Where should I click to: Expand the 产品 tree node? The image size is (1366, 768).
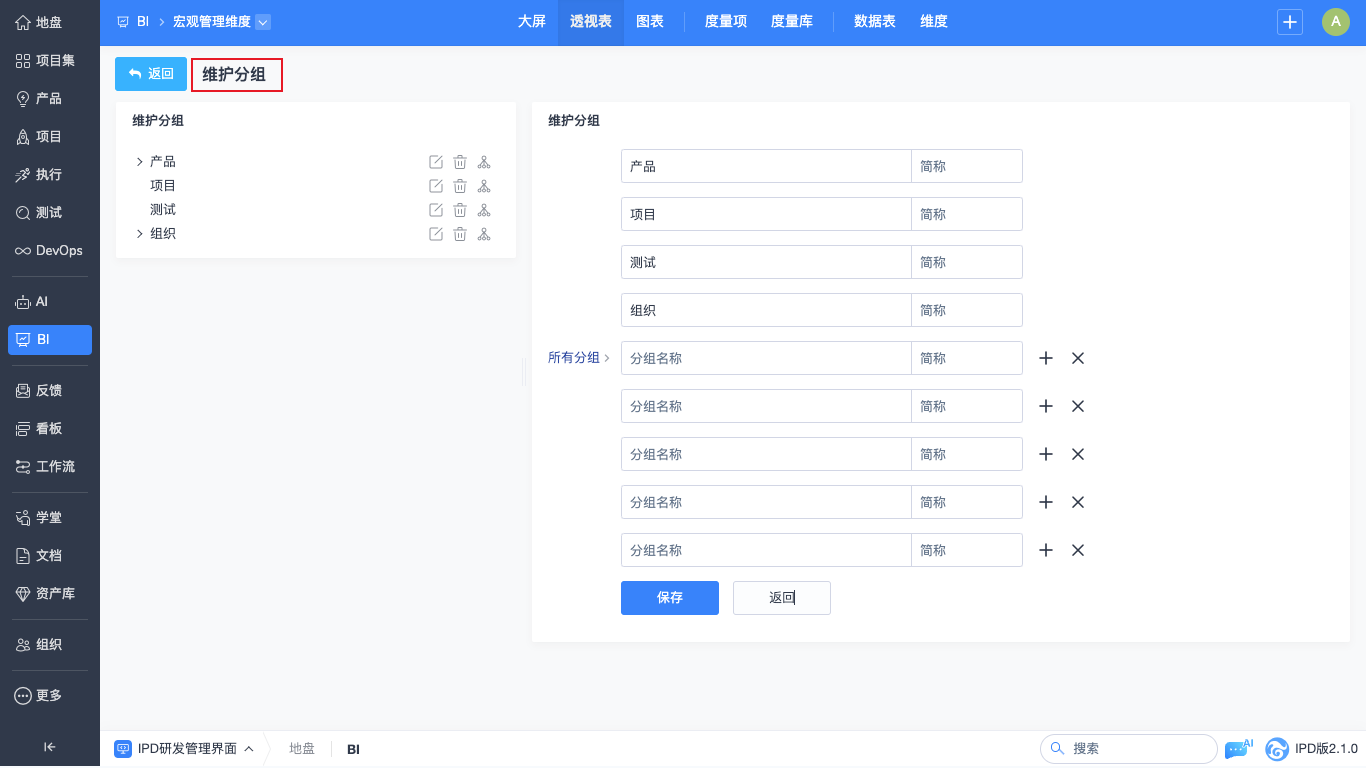(139, 162)
